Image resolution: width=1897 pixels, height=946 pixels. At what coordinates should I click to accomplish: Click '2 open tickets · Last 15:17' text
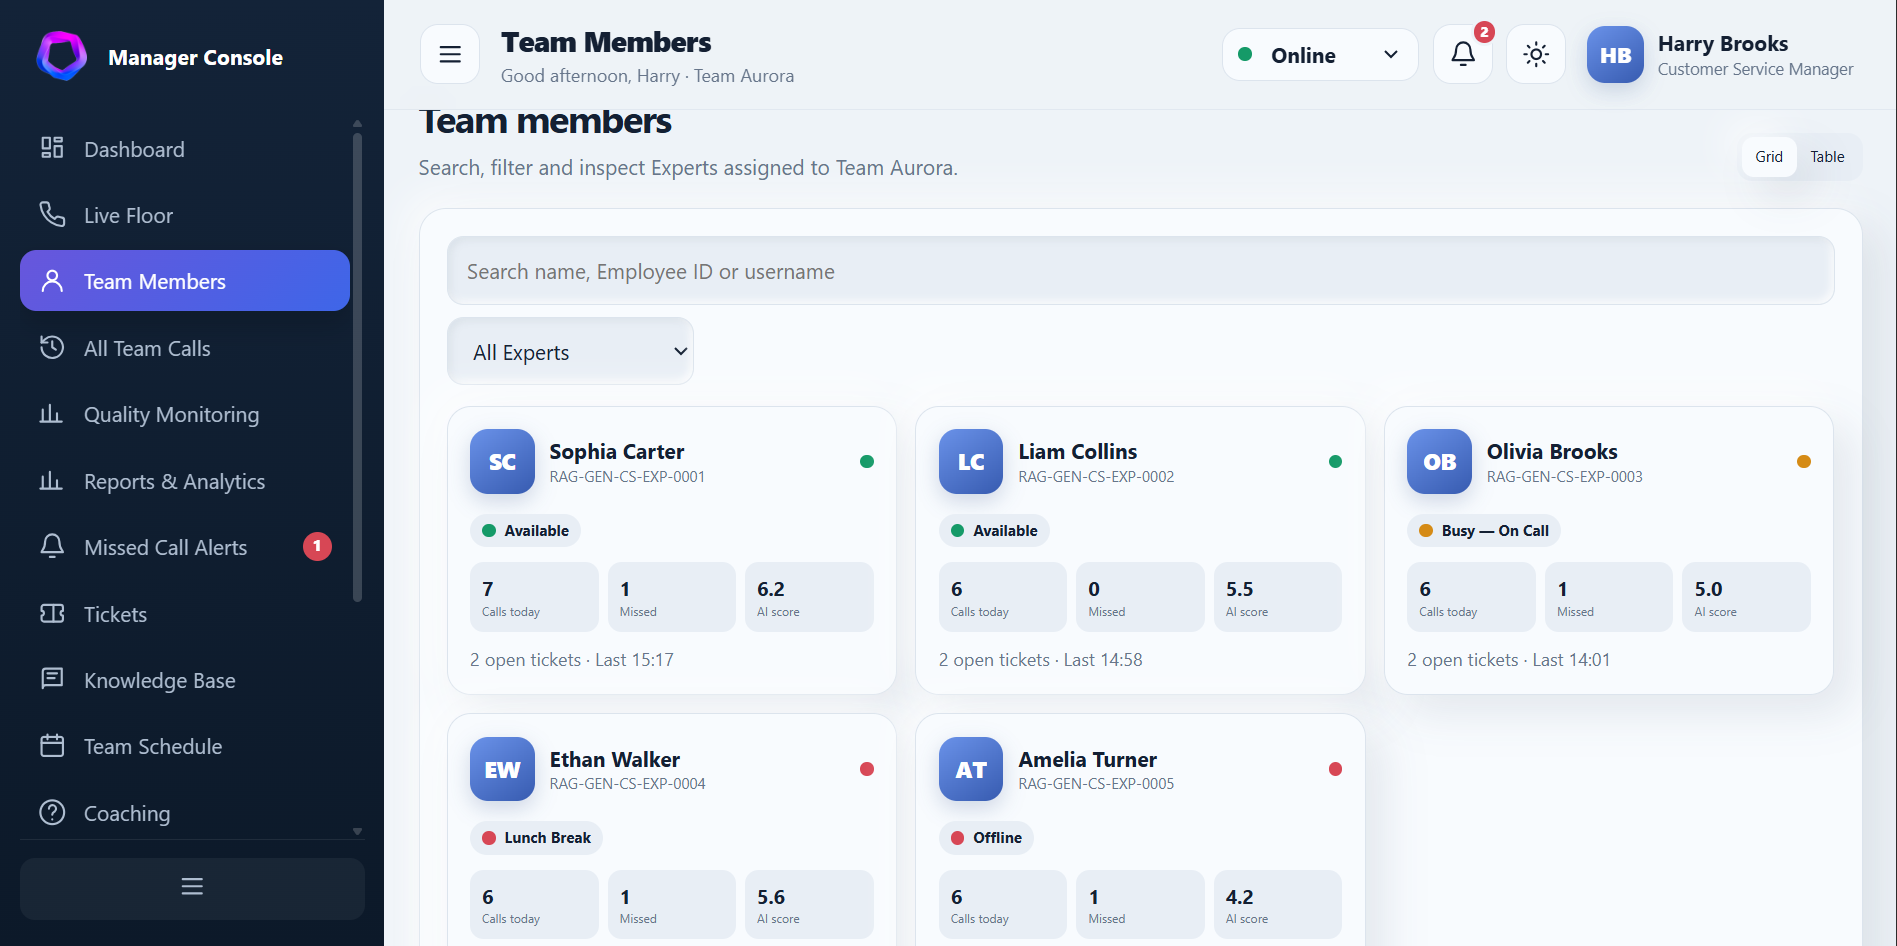(x=572, y=660)
